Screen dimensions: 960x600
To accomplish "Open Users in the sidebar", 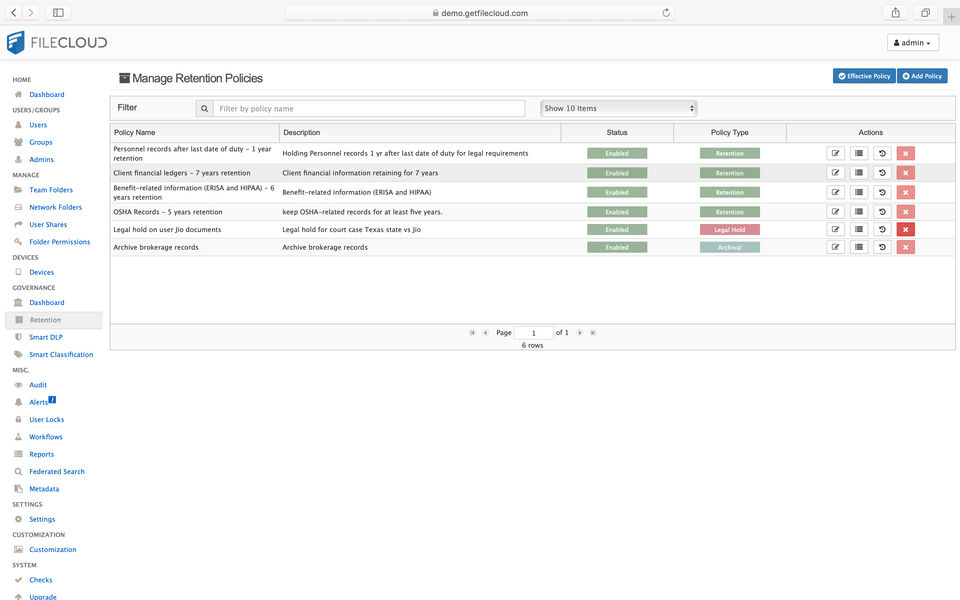I will [x=38, y=125].
